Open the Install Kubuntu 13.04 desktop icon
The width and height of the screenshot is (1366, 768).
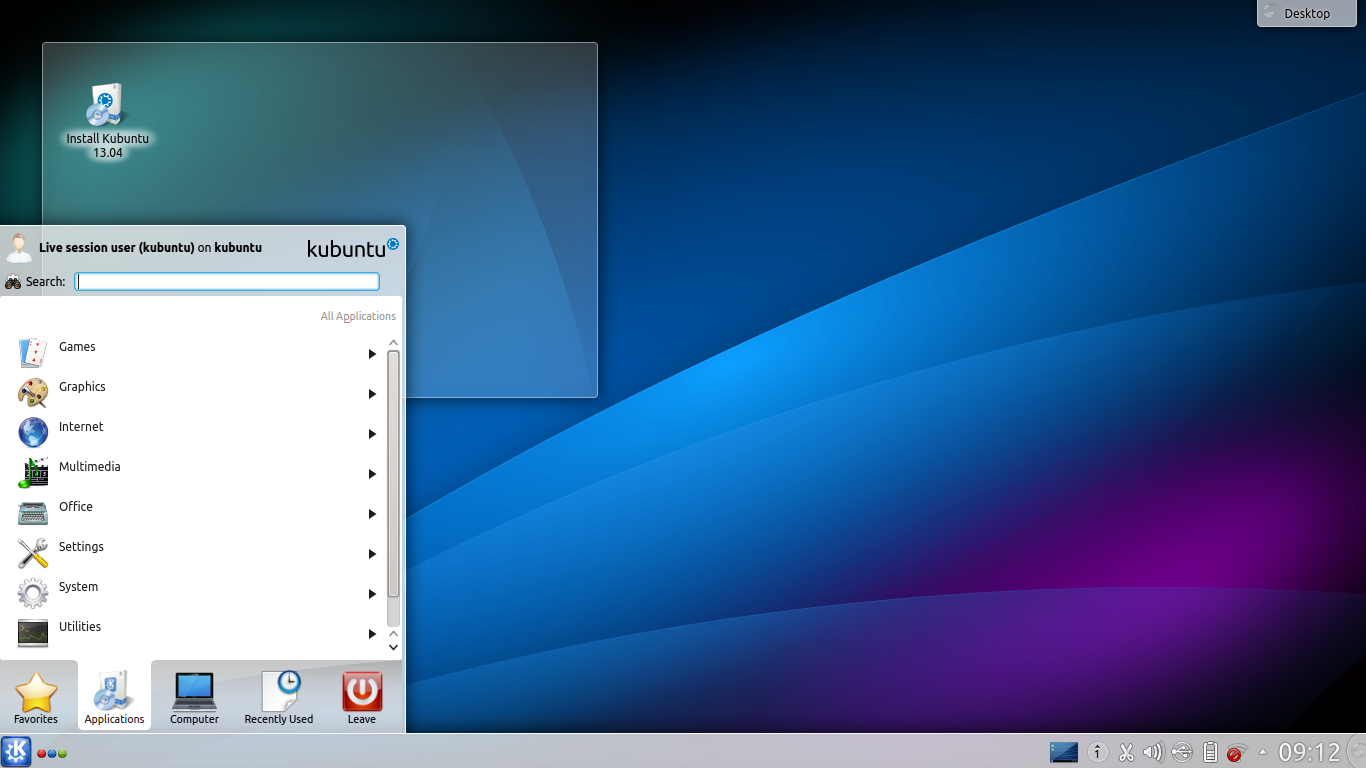point(107,120)
